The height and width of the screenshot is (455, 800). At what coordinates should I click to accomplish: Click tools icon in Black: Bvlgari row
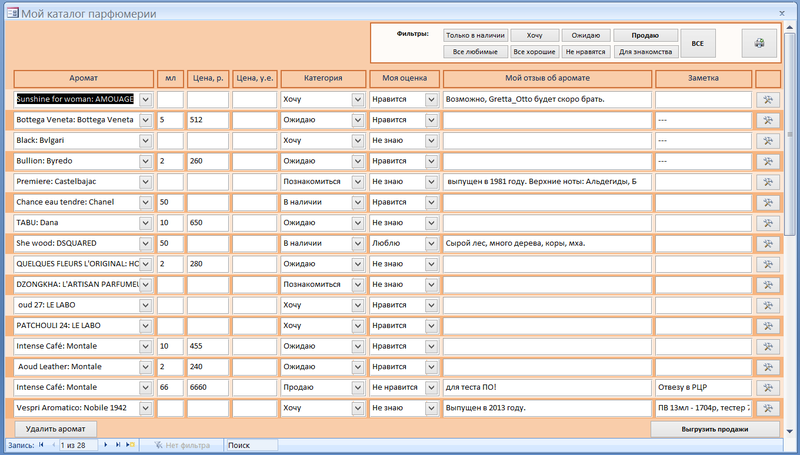(x=767, y=141)
